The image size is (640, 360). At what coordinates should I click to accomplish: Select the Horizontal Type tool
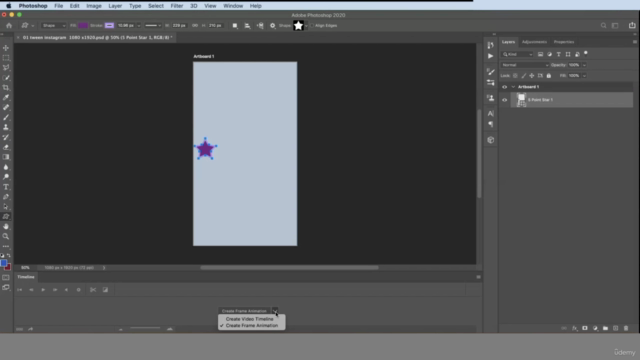tap(6, 187)
